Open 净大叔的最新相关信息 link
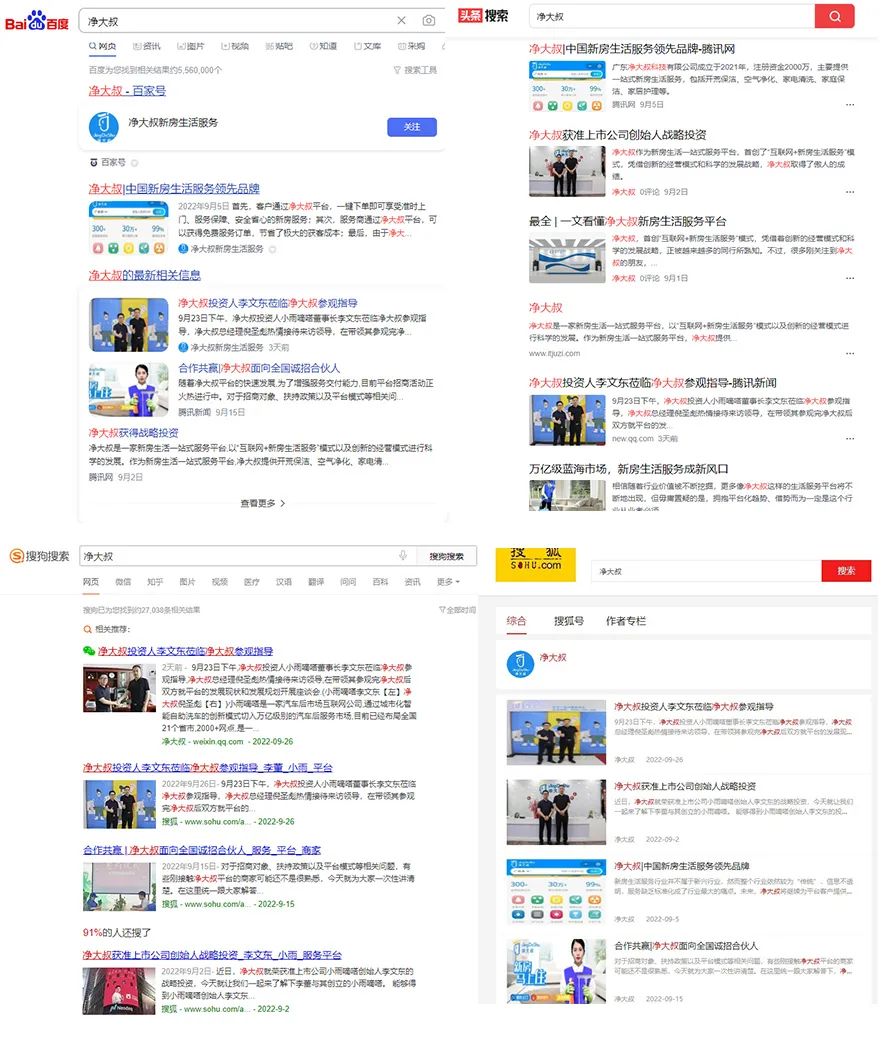The image size is (891, 1050). click(x=145, y=275)
